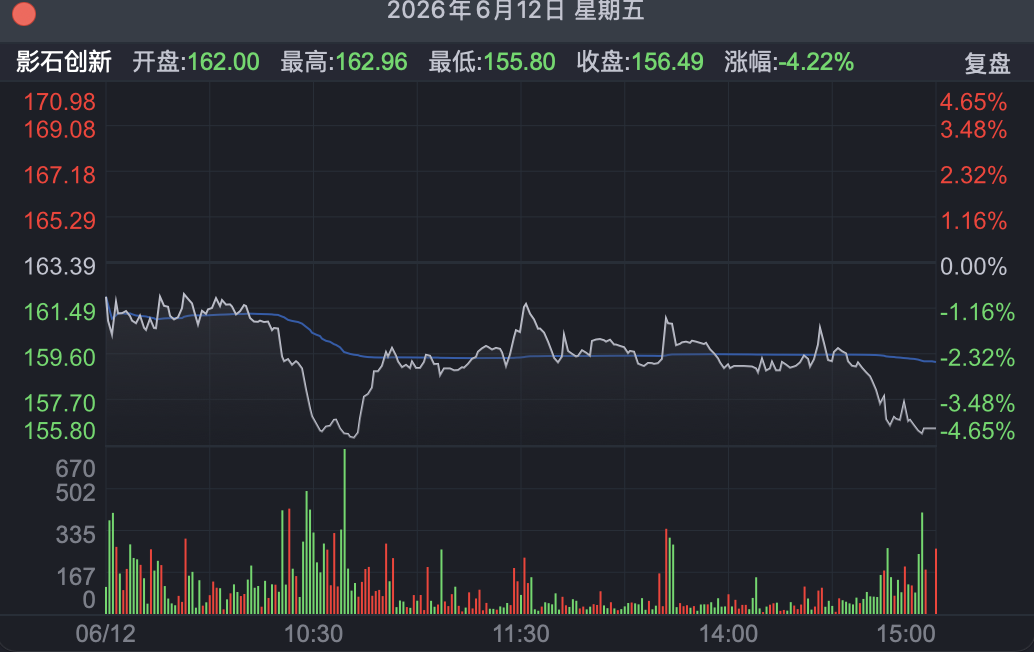Click the 165.29 price axis label

tap(59, 220)
